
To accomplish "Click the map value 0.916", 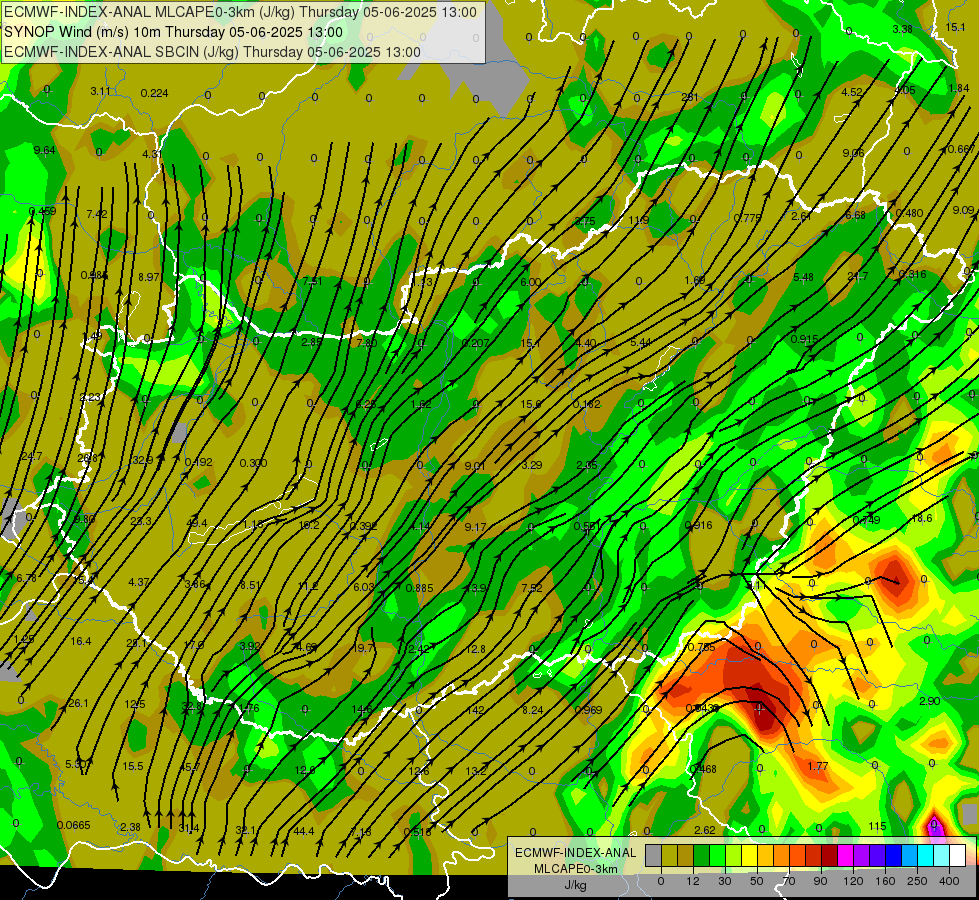I will pos(698,525).
